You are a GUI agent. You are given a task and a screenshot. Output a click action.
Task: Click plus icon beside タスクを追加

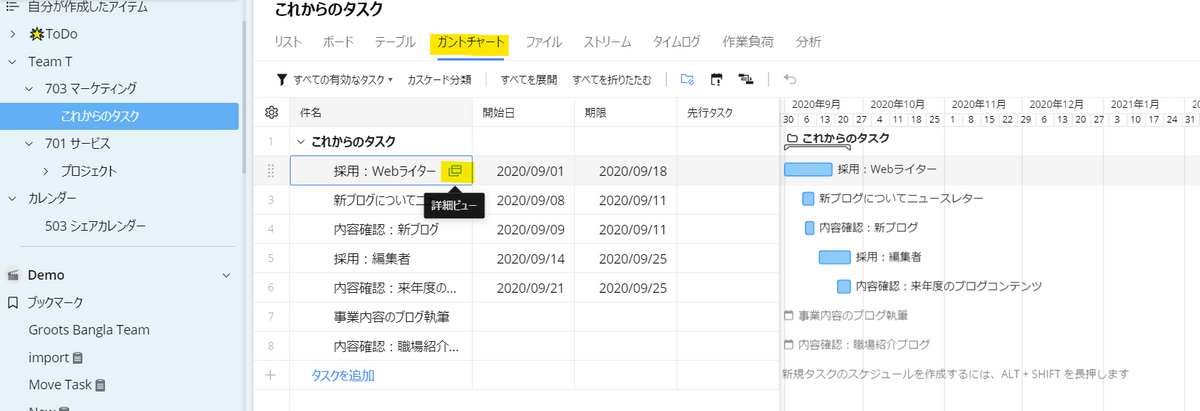pos(271,375)
